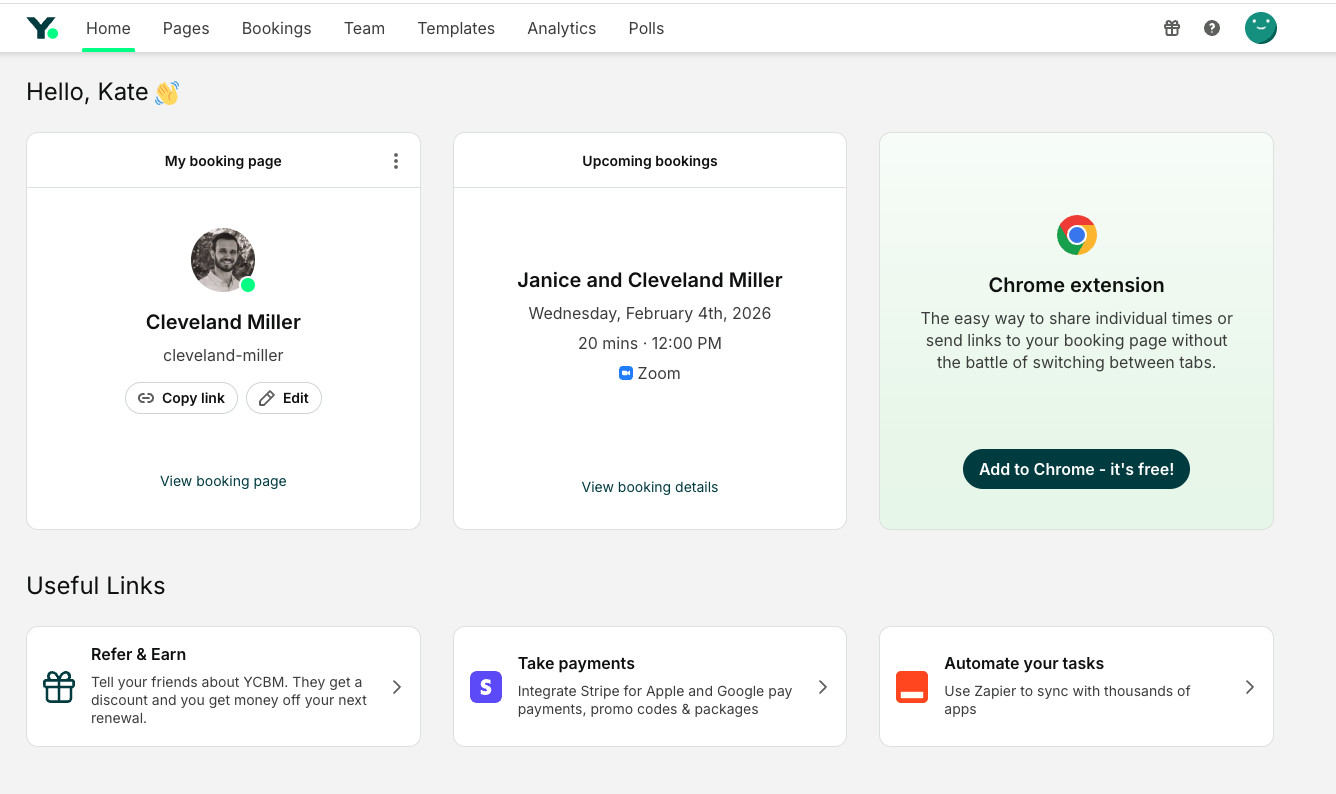Open the gift rewards icon in header
The image size is (1336, 794).
pos(1172,28)
